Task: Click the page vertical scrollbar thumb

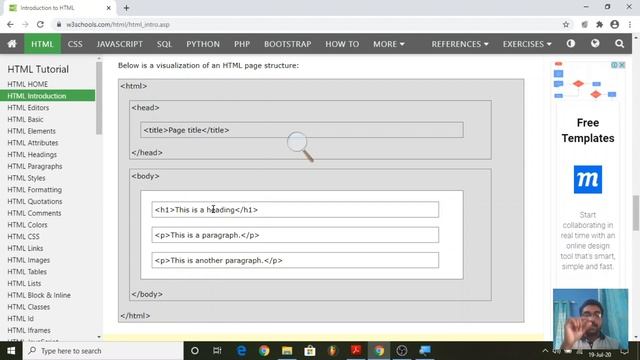Action: coord(636,213)
